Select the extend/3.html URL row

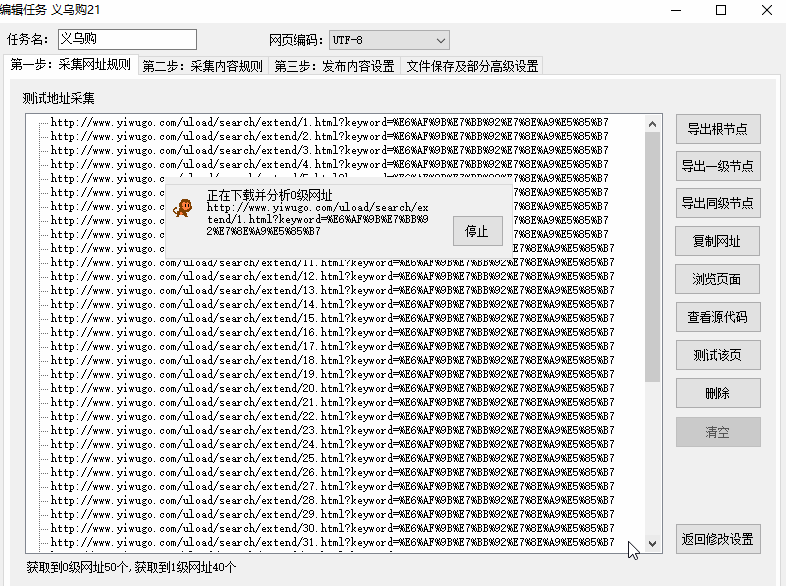330,150
